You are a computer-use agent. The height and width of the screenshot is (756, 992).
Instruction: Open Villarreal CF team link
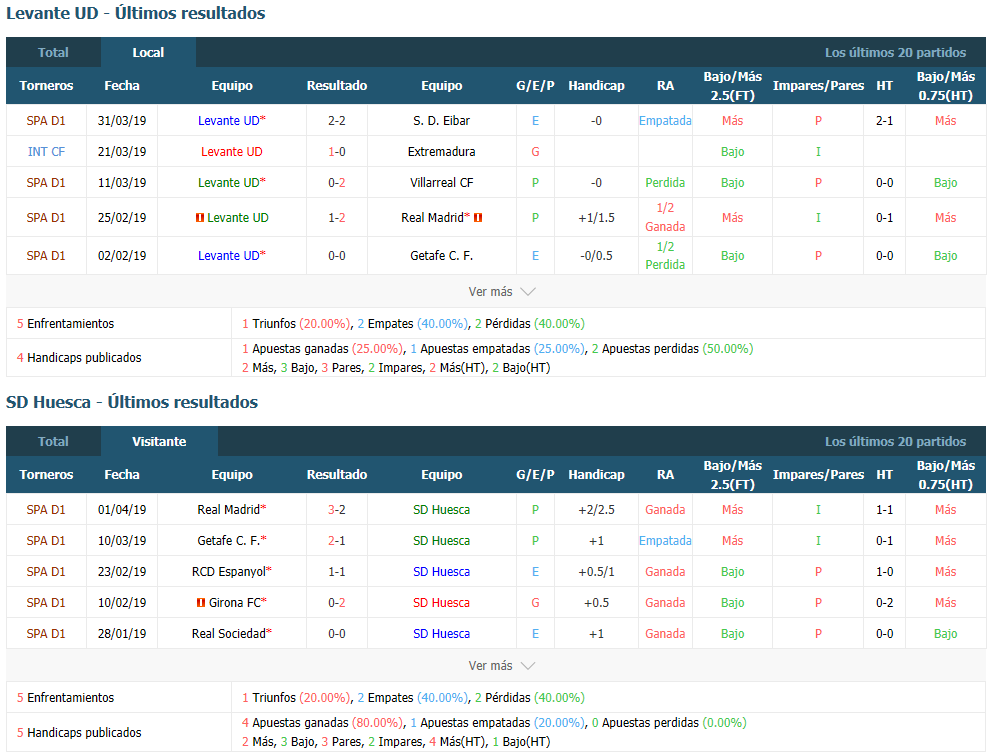[442, 183]
